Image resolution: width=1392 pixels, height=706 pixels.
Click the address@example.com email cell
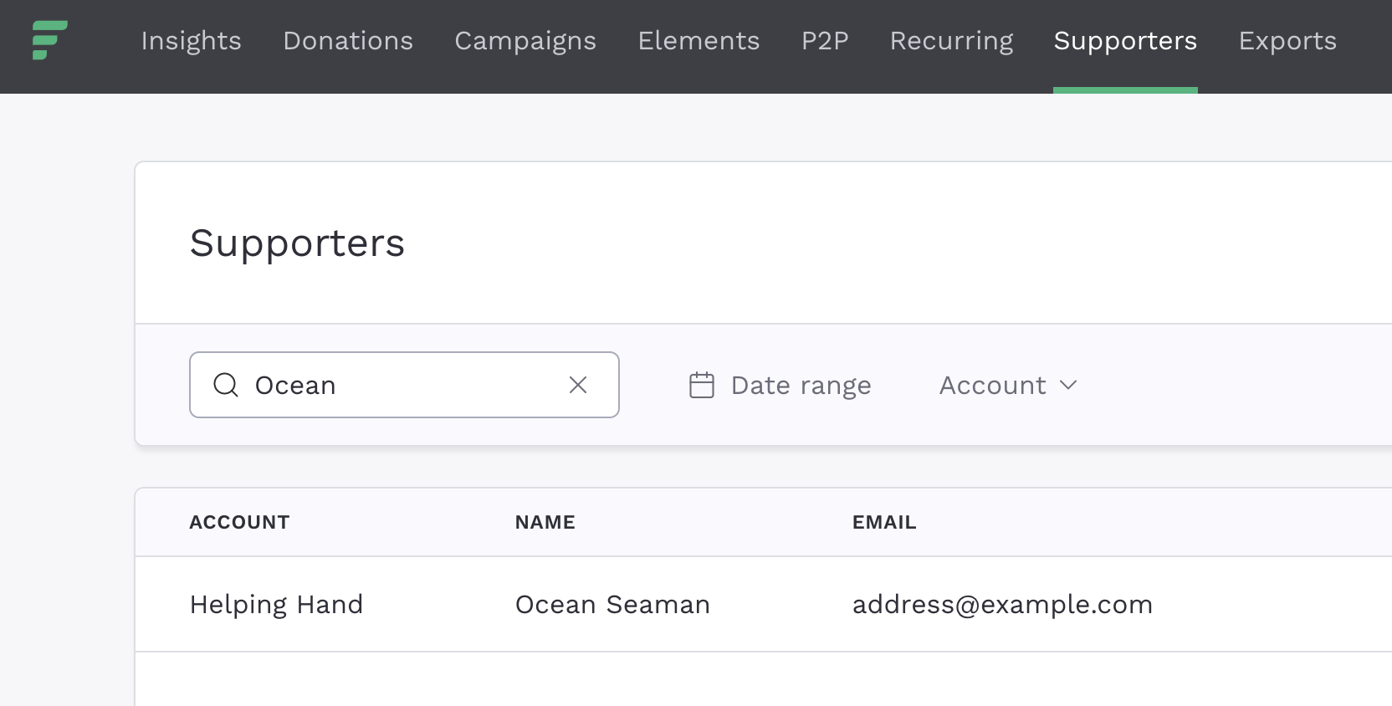tap(1002, 605)
